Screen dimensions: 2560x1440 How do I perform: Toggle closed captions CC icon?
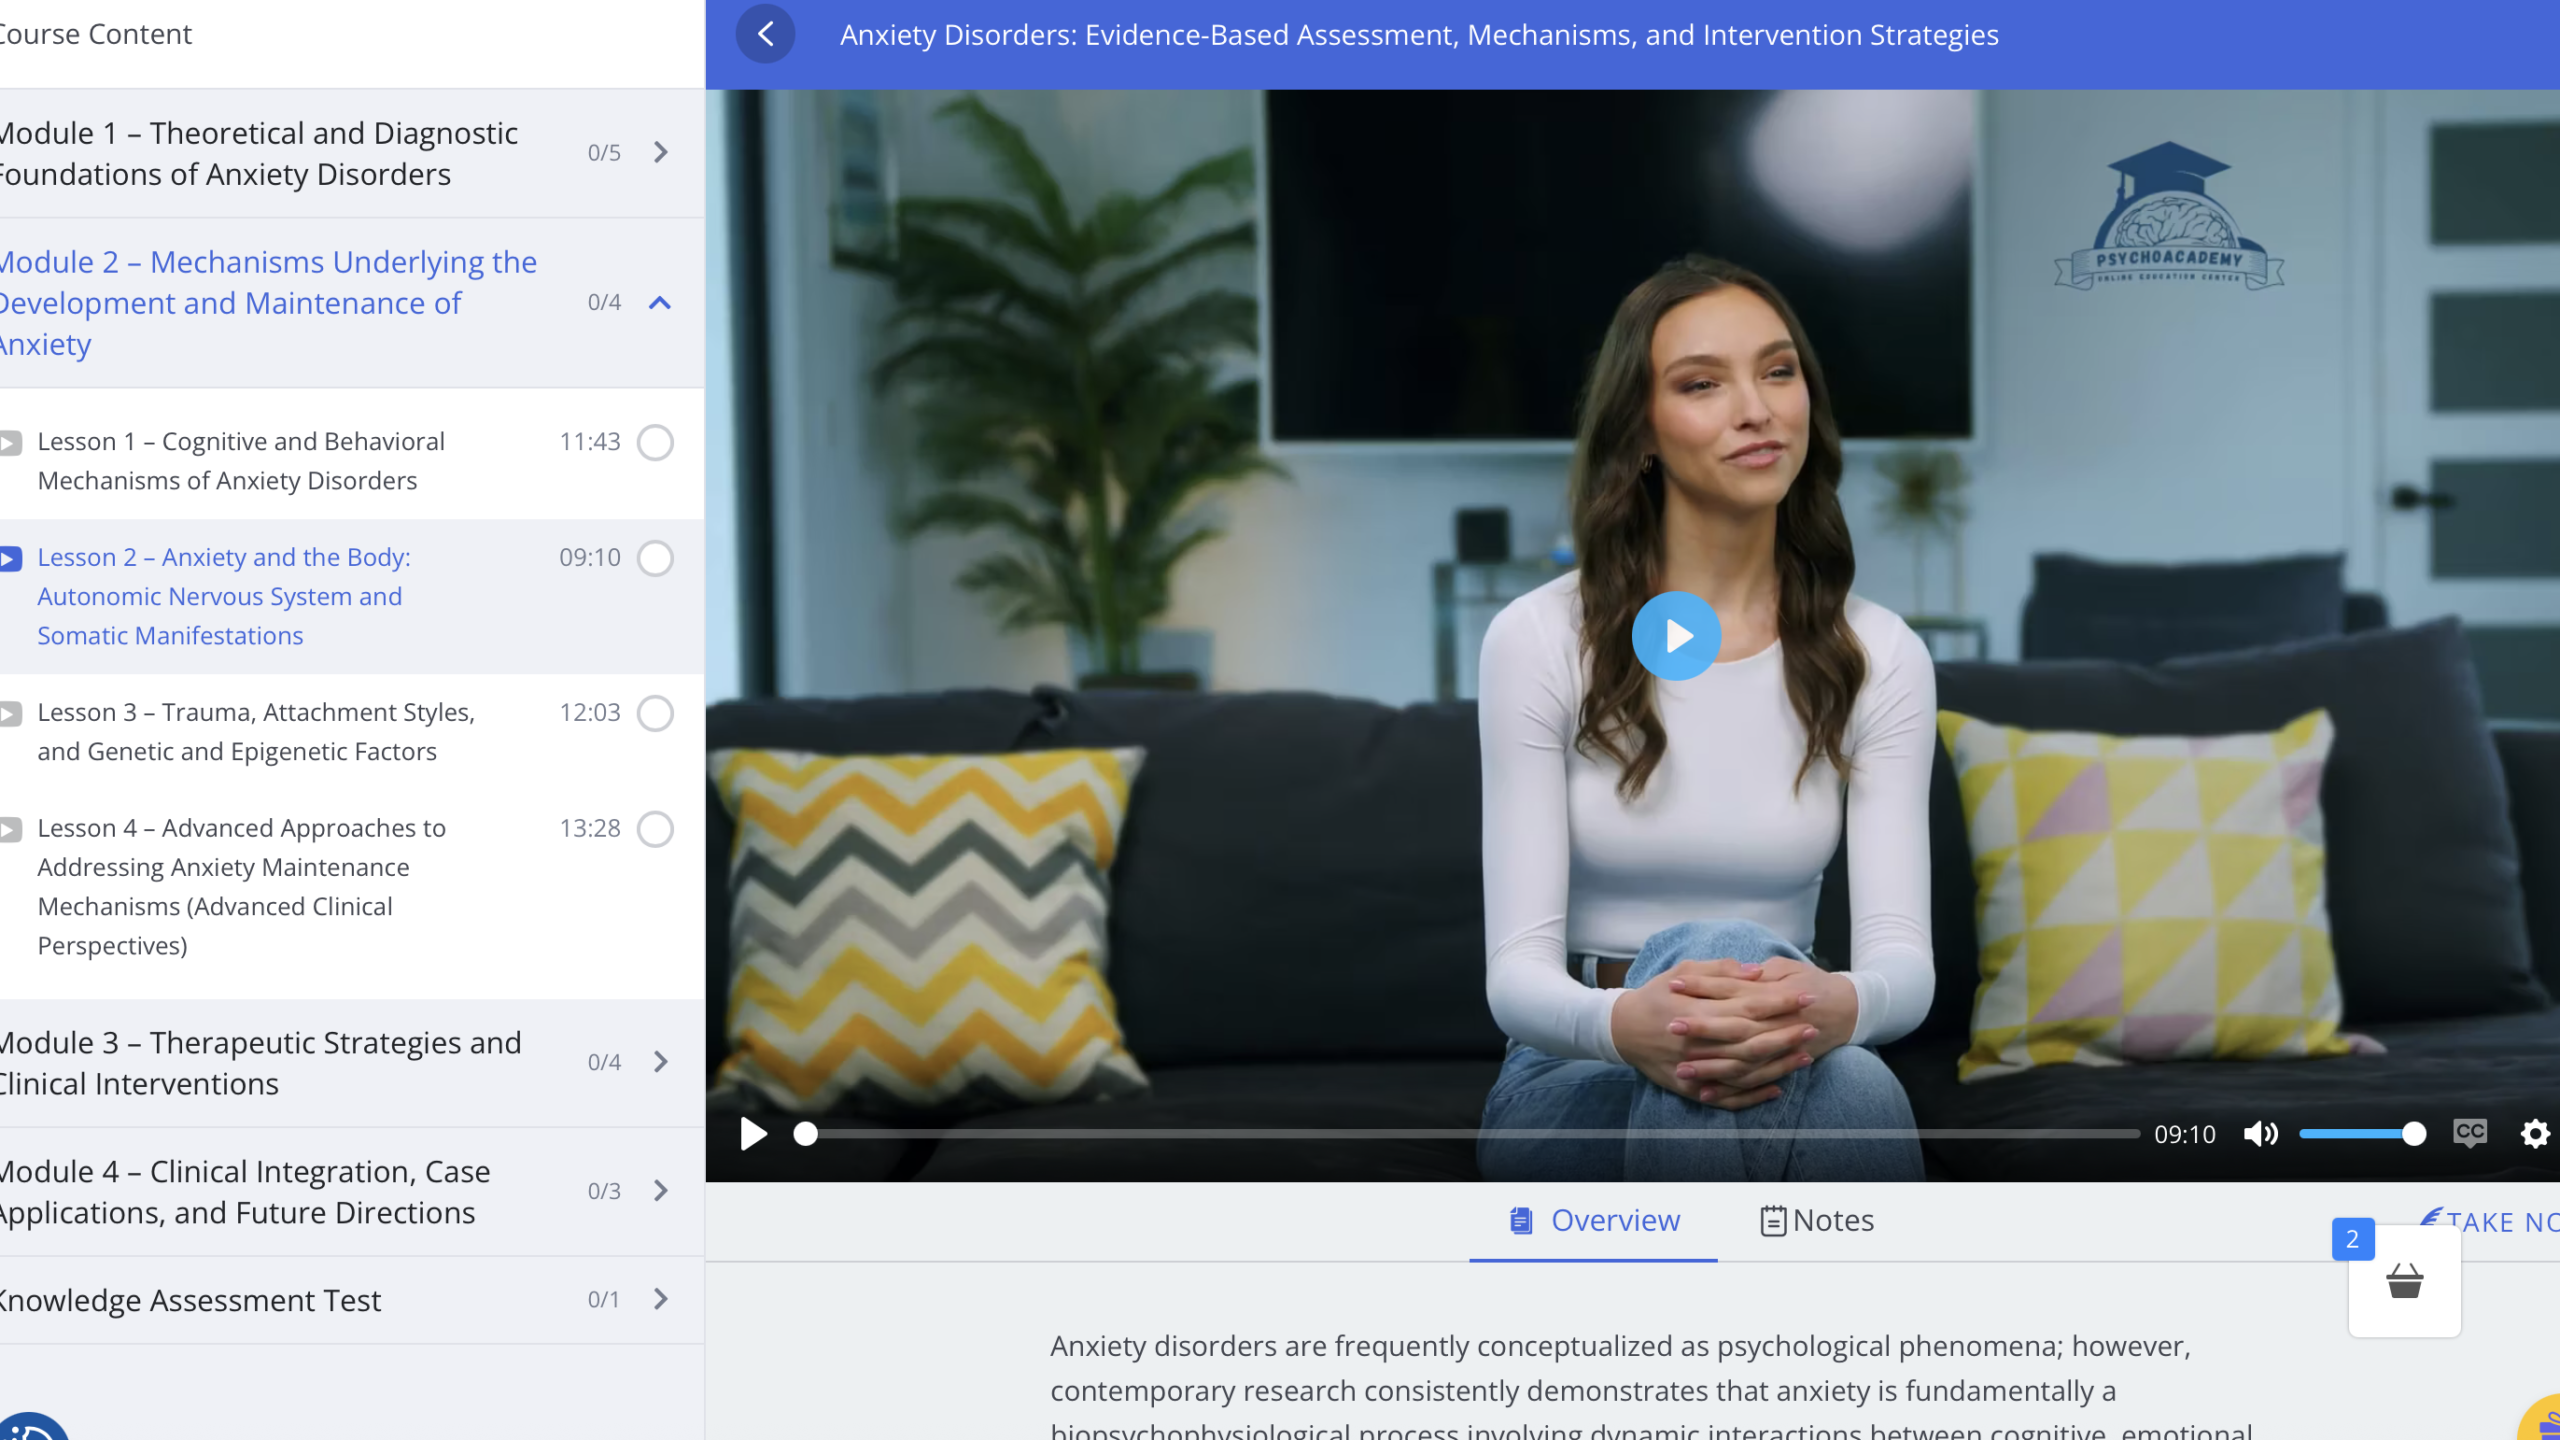pyautogui.click(x=2469, y=1132)
